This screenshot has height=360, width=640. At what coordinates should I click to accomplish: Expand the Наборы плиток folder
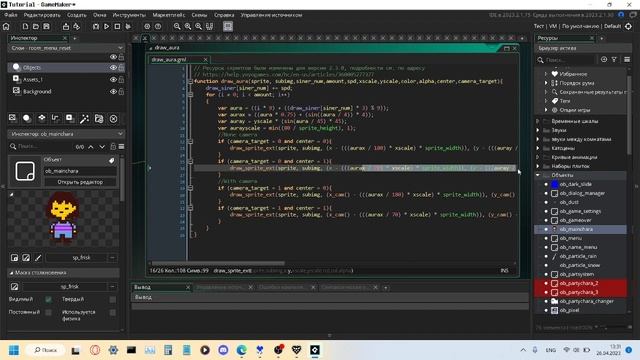coord(538,166)
